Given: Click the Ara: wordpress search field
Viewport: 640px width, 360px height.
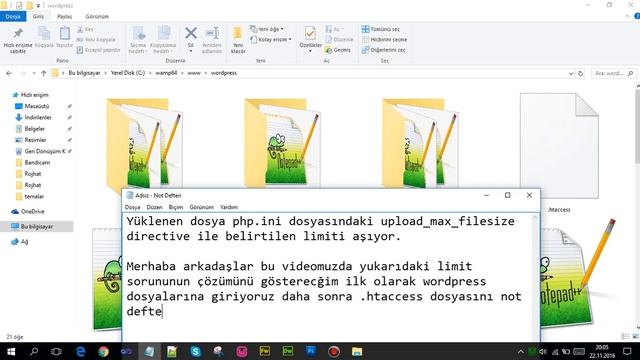Looking at the screenshot, I should [613, 73].
